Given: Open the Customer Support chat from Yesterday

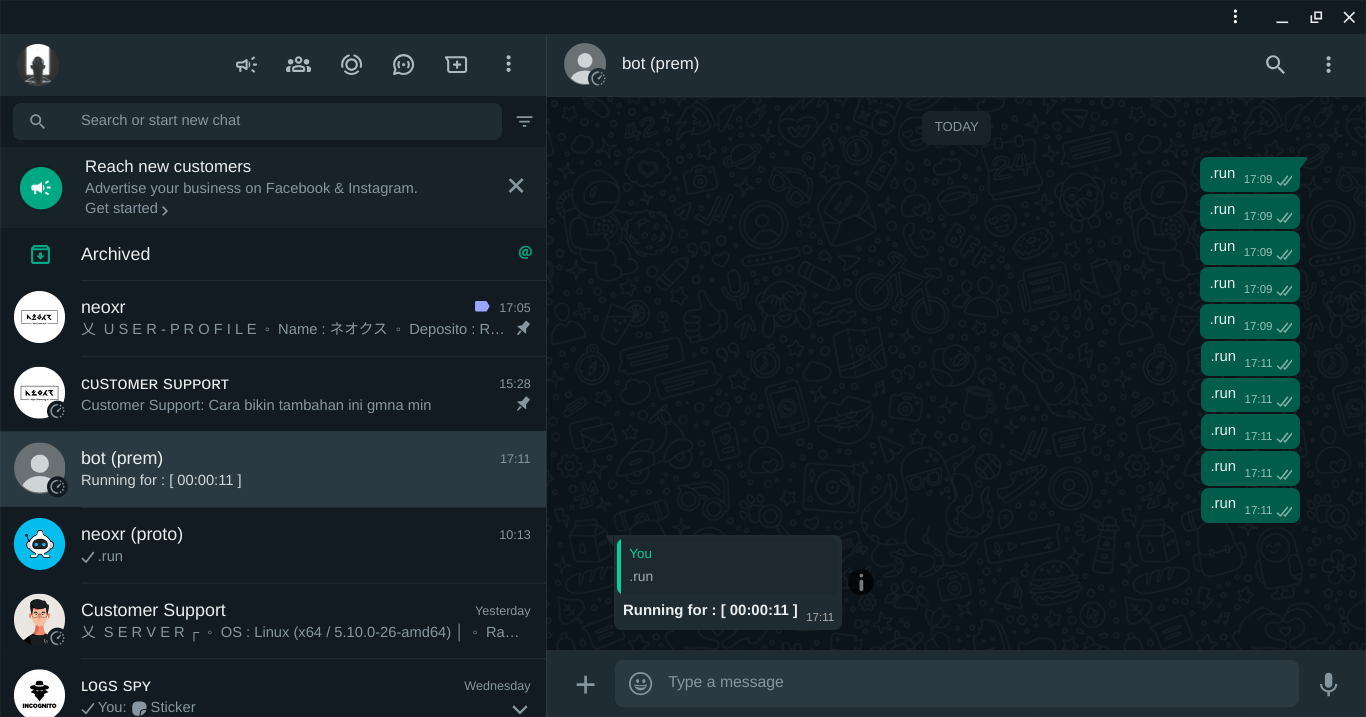Looking at the screenshot, I should point(273,621).
